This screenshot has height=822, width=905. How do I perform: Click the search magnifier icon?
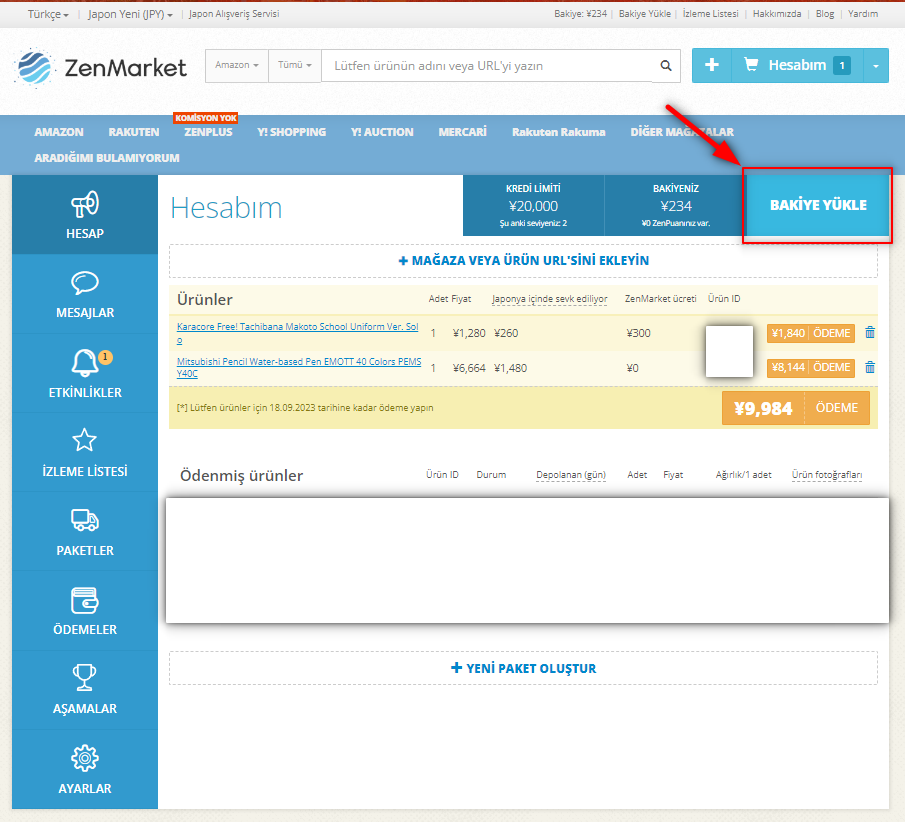point(666,66)
